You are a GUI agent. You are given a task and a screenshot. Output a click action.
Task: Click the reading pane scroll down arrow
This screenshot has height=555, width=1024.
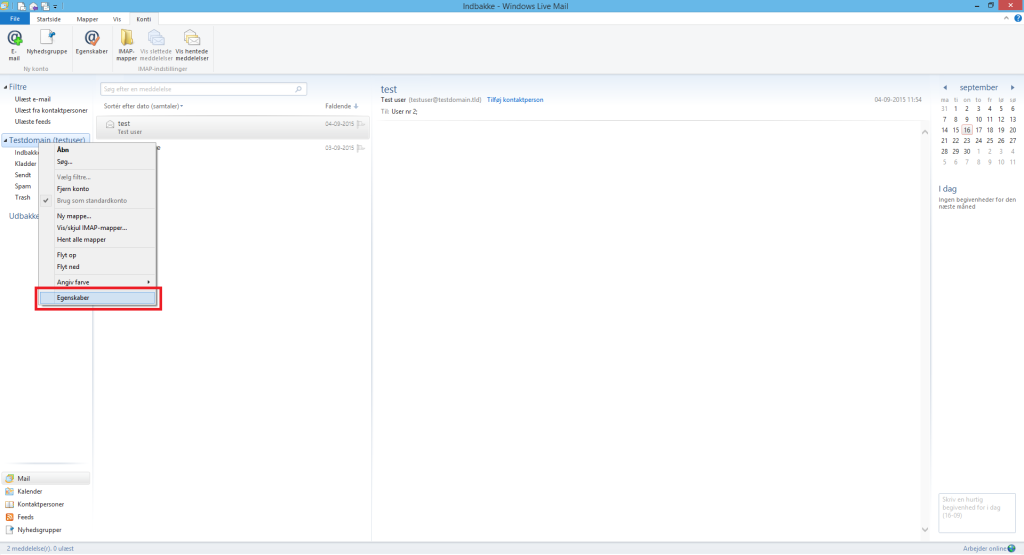click(925, 530)
